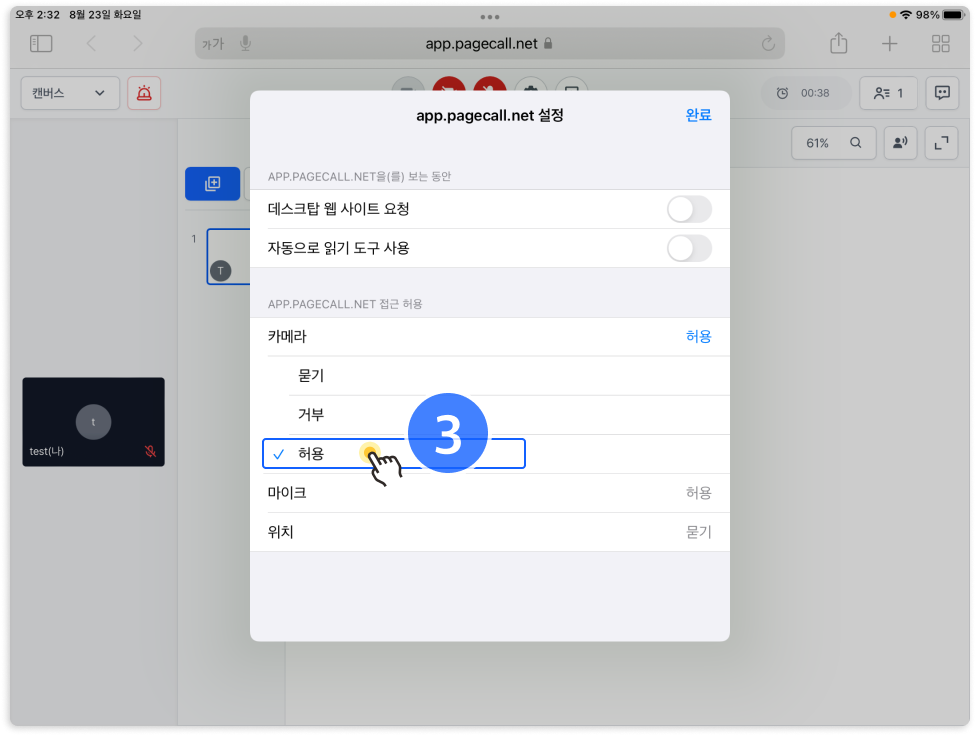Tap 완료 to close settings
This screenshot has height=736, width=976.
tap(698, 115)
